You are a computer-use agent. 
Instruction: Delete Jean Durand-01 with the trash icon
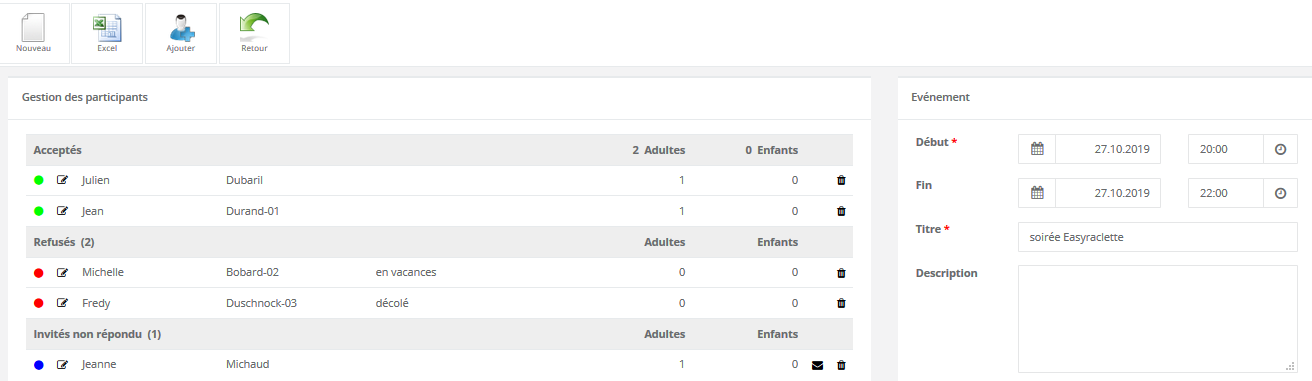(840, 211)
